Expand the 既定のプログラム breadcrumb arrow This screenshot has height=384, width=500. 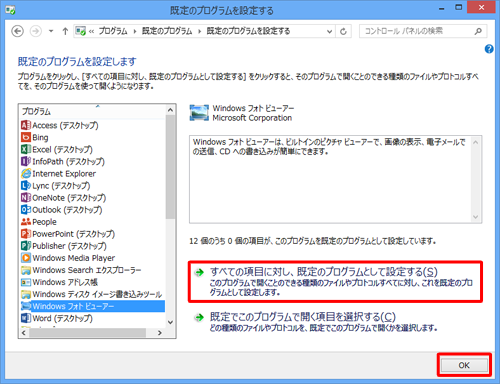click(200, 31)
